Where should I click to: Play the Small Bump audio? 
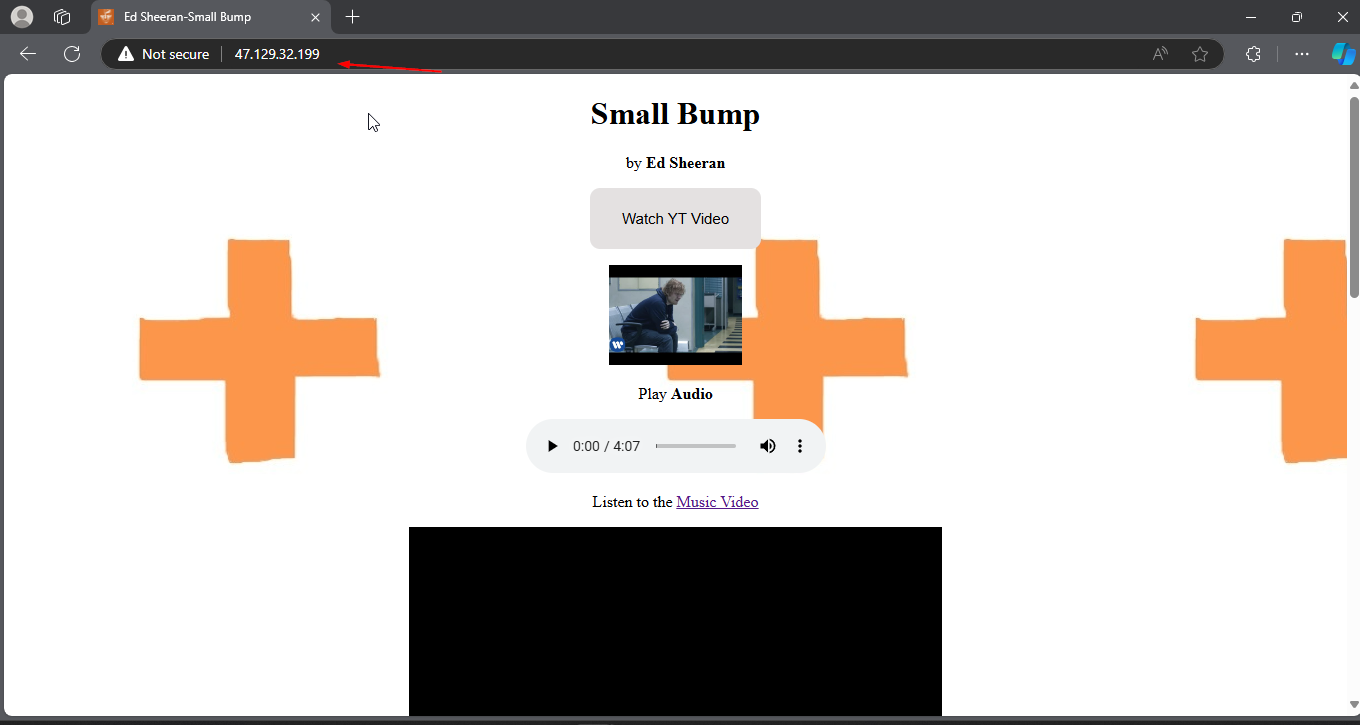pos(552,446)
